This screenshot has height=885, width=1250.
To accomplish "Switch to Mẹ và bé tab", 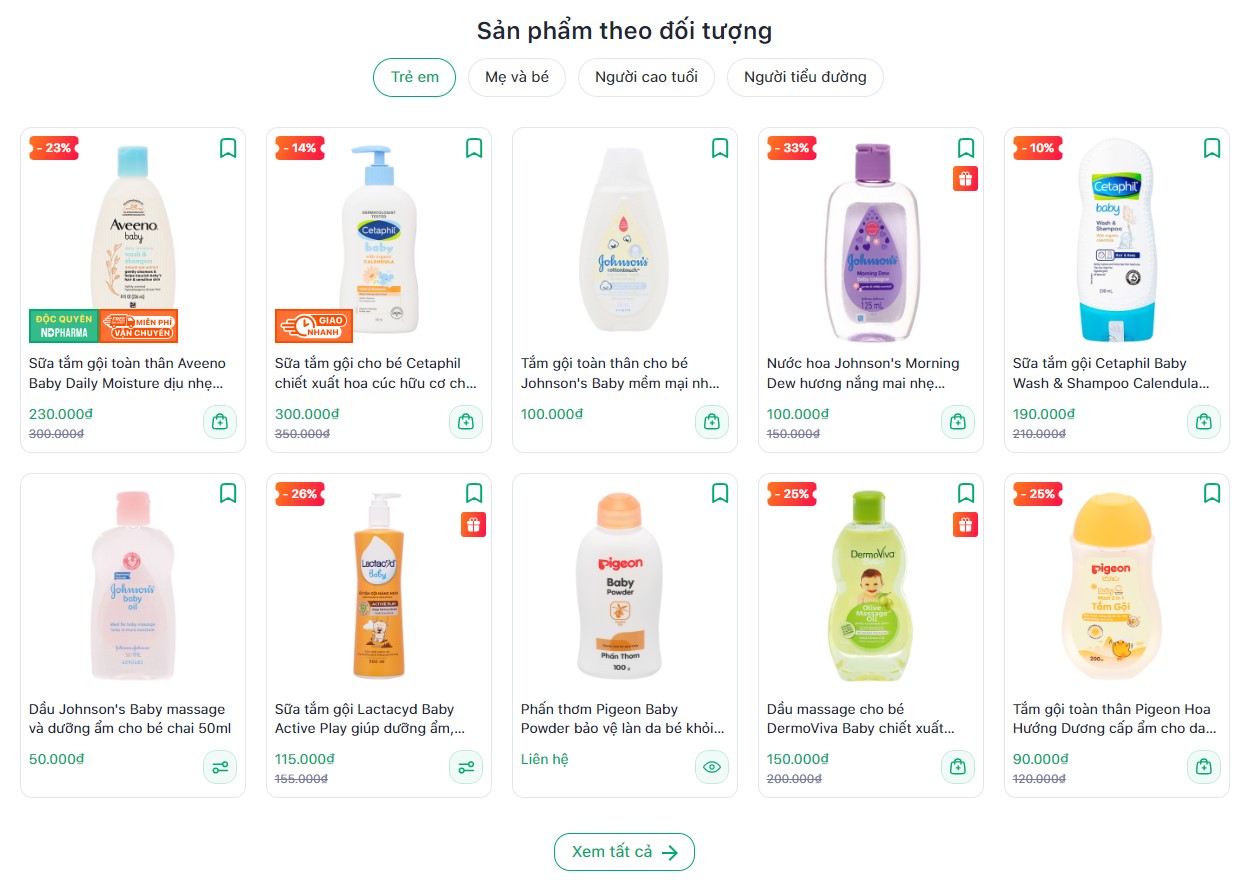I will pyautogui.click(x=516, y=77).
